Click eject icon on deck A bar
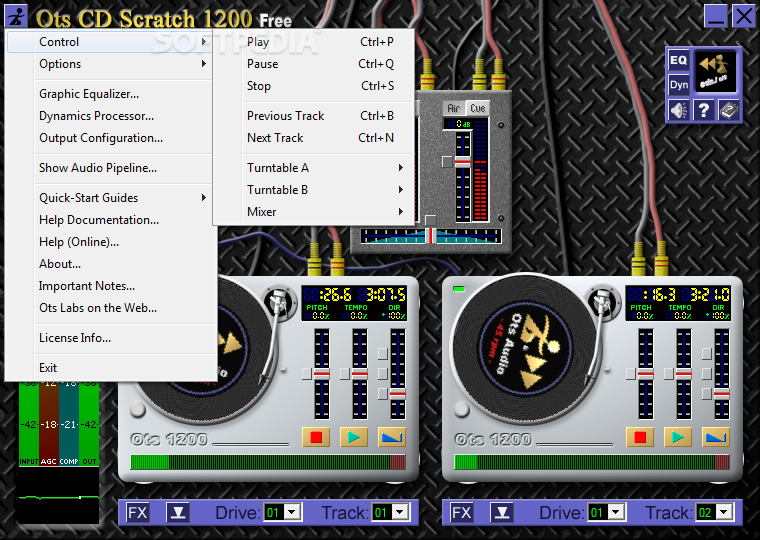This screenshot has height=540, width=760. pos(178,512)
